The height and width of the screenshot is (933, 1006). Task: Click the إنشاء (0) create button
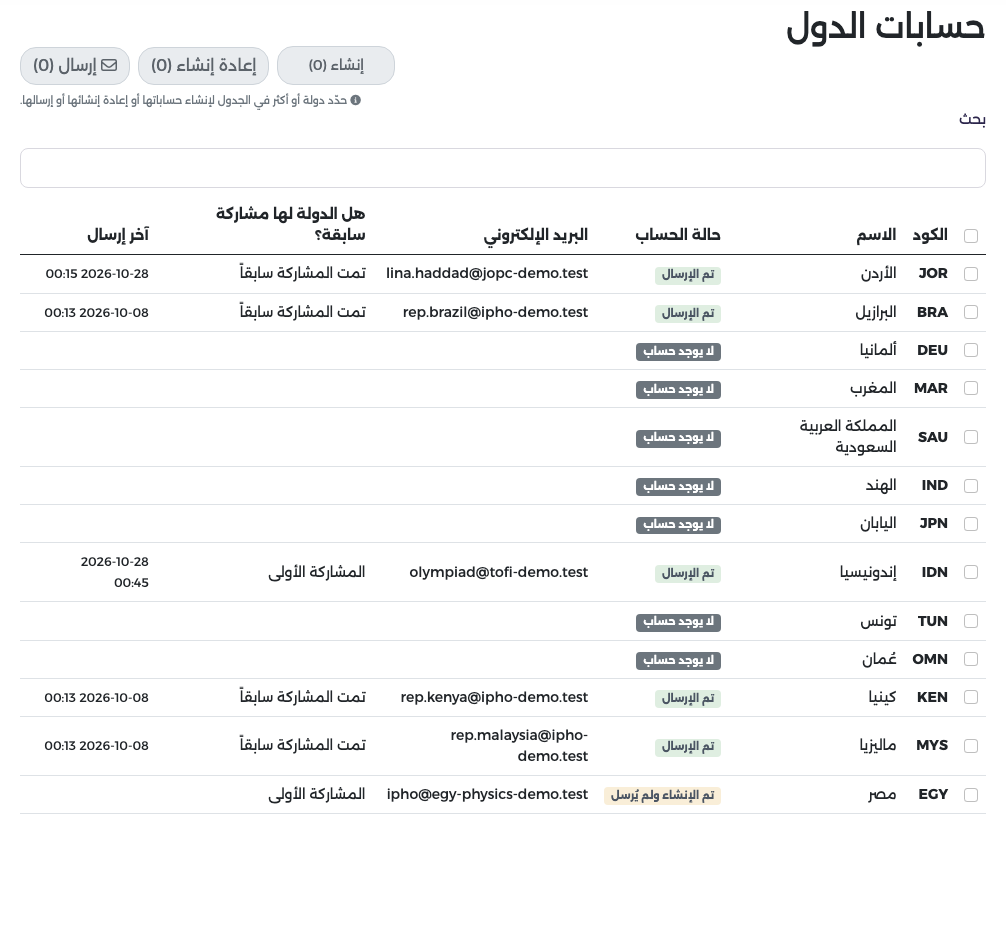336,65
